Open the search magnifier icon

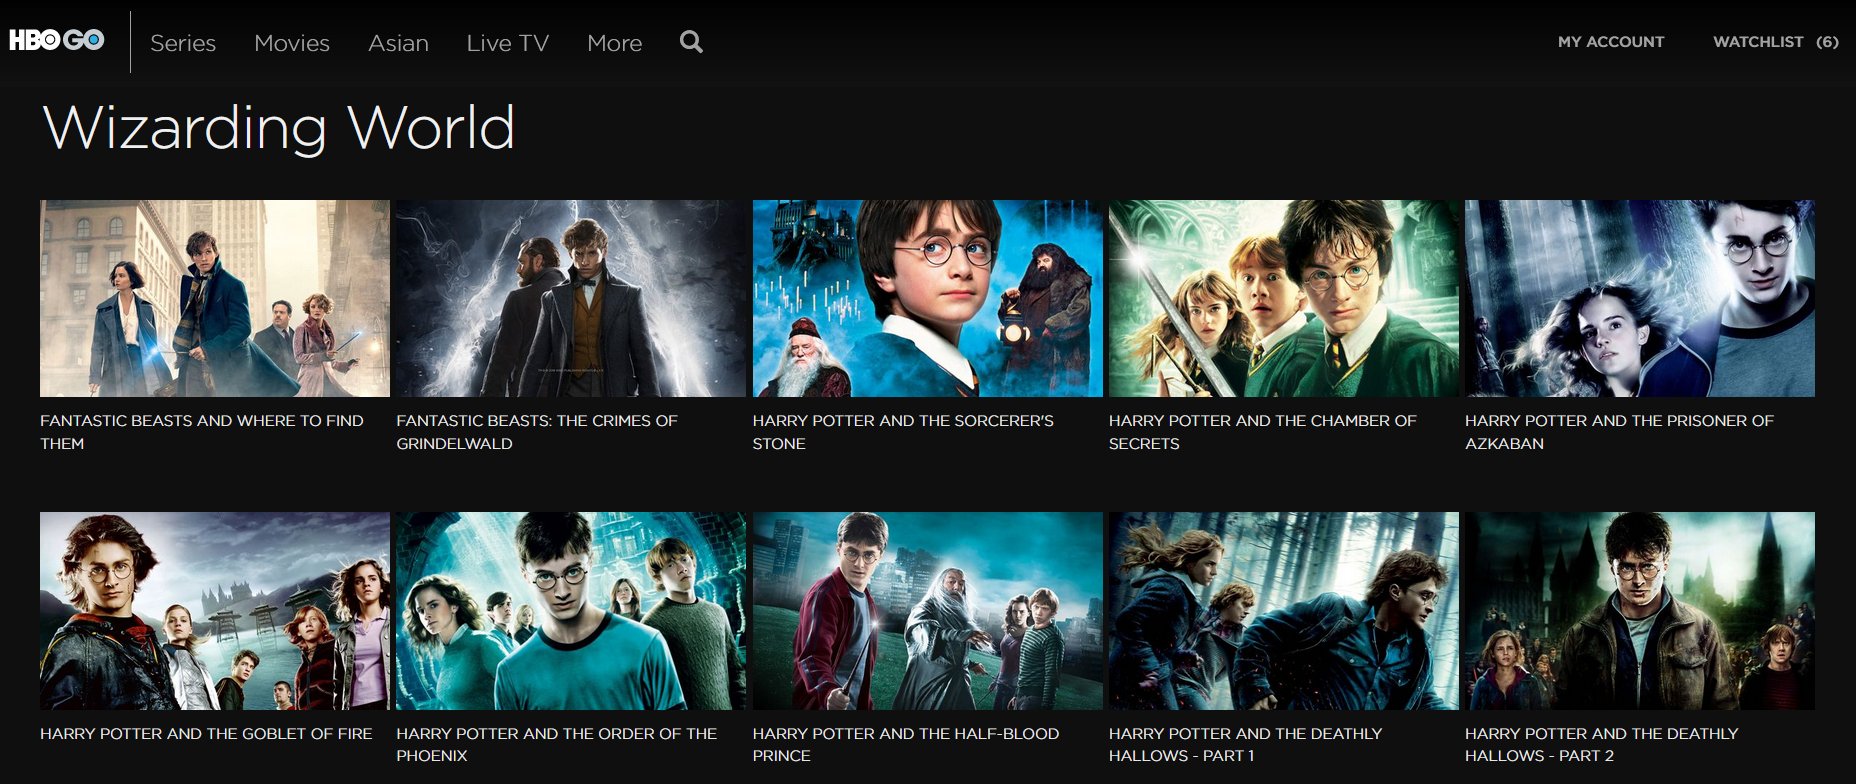pyautogui.click(x=691, y=42)
